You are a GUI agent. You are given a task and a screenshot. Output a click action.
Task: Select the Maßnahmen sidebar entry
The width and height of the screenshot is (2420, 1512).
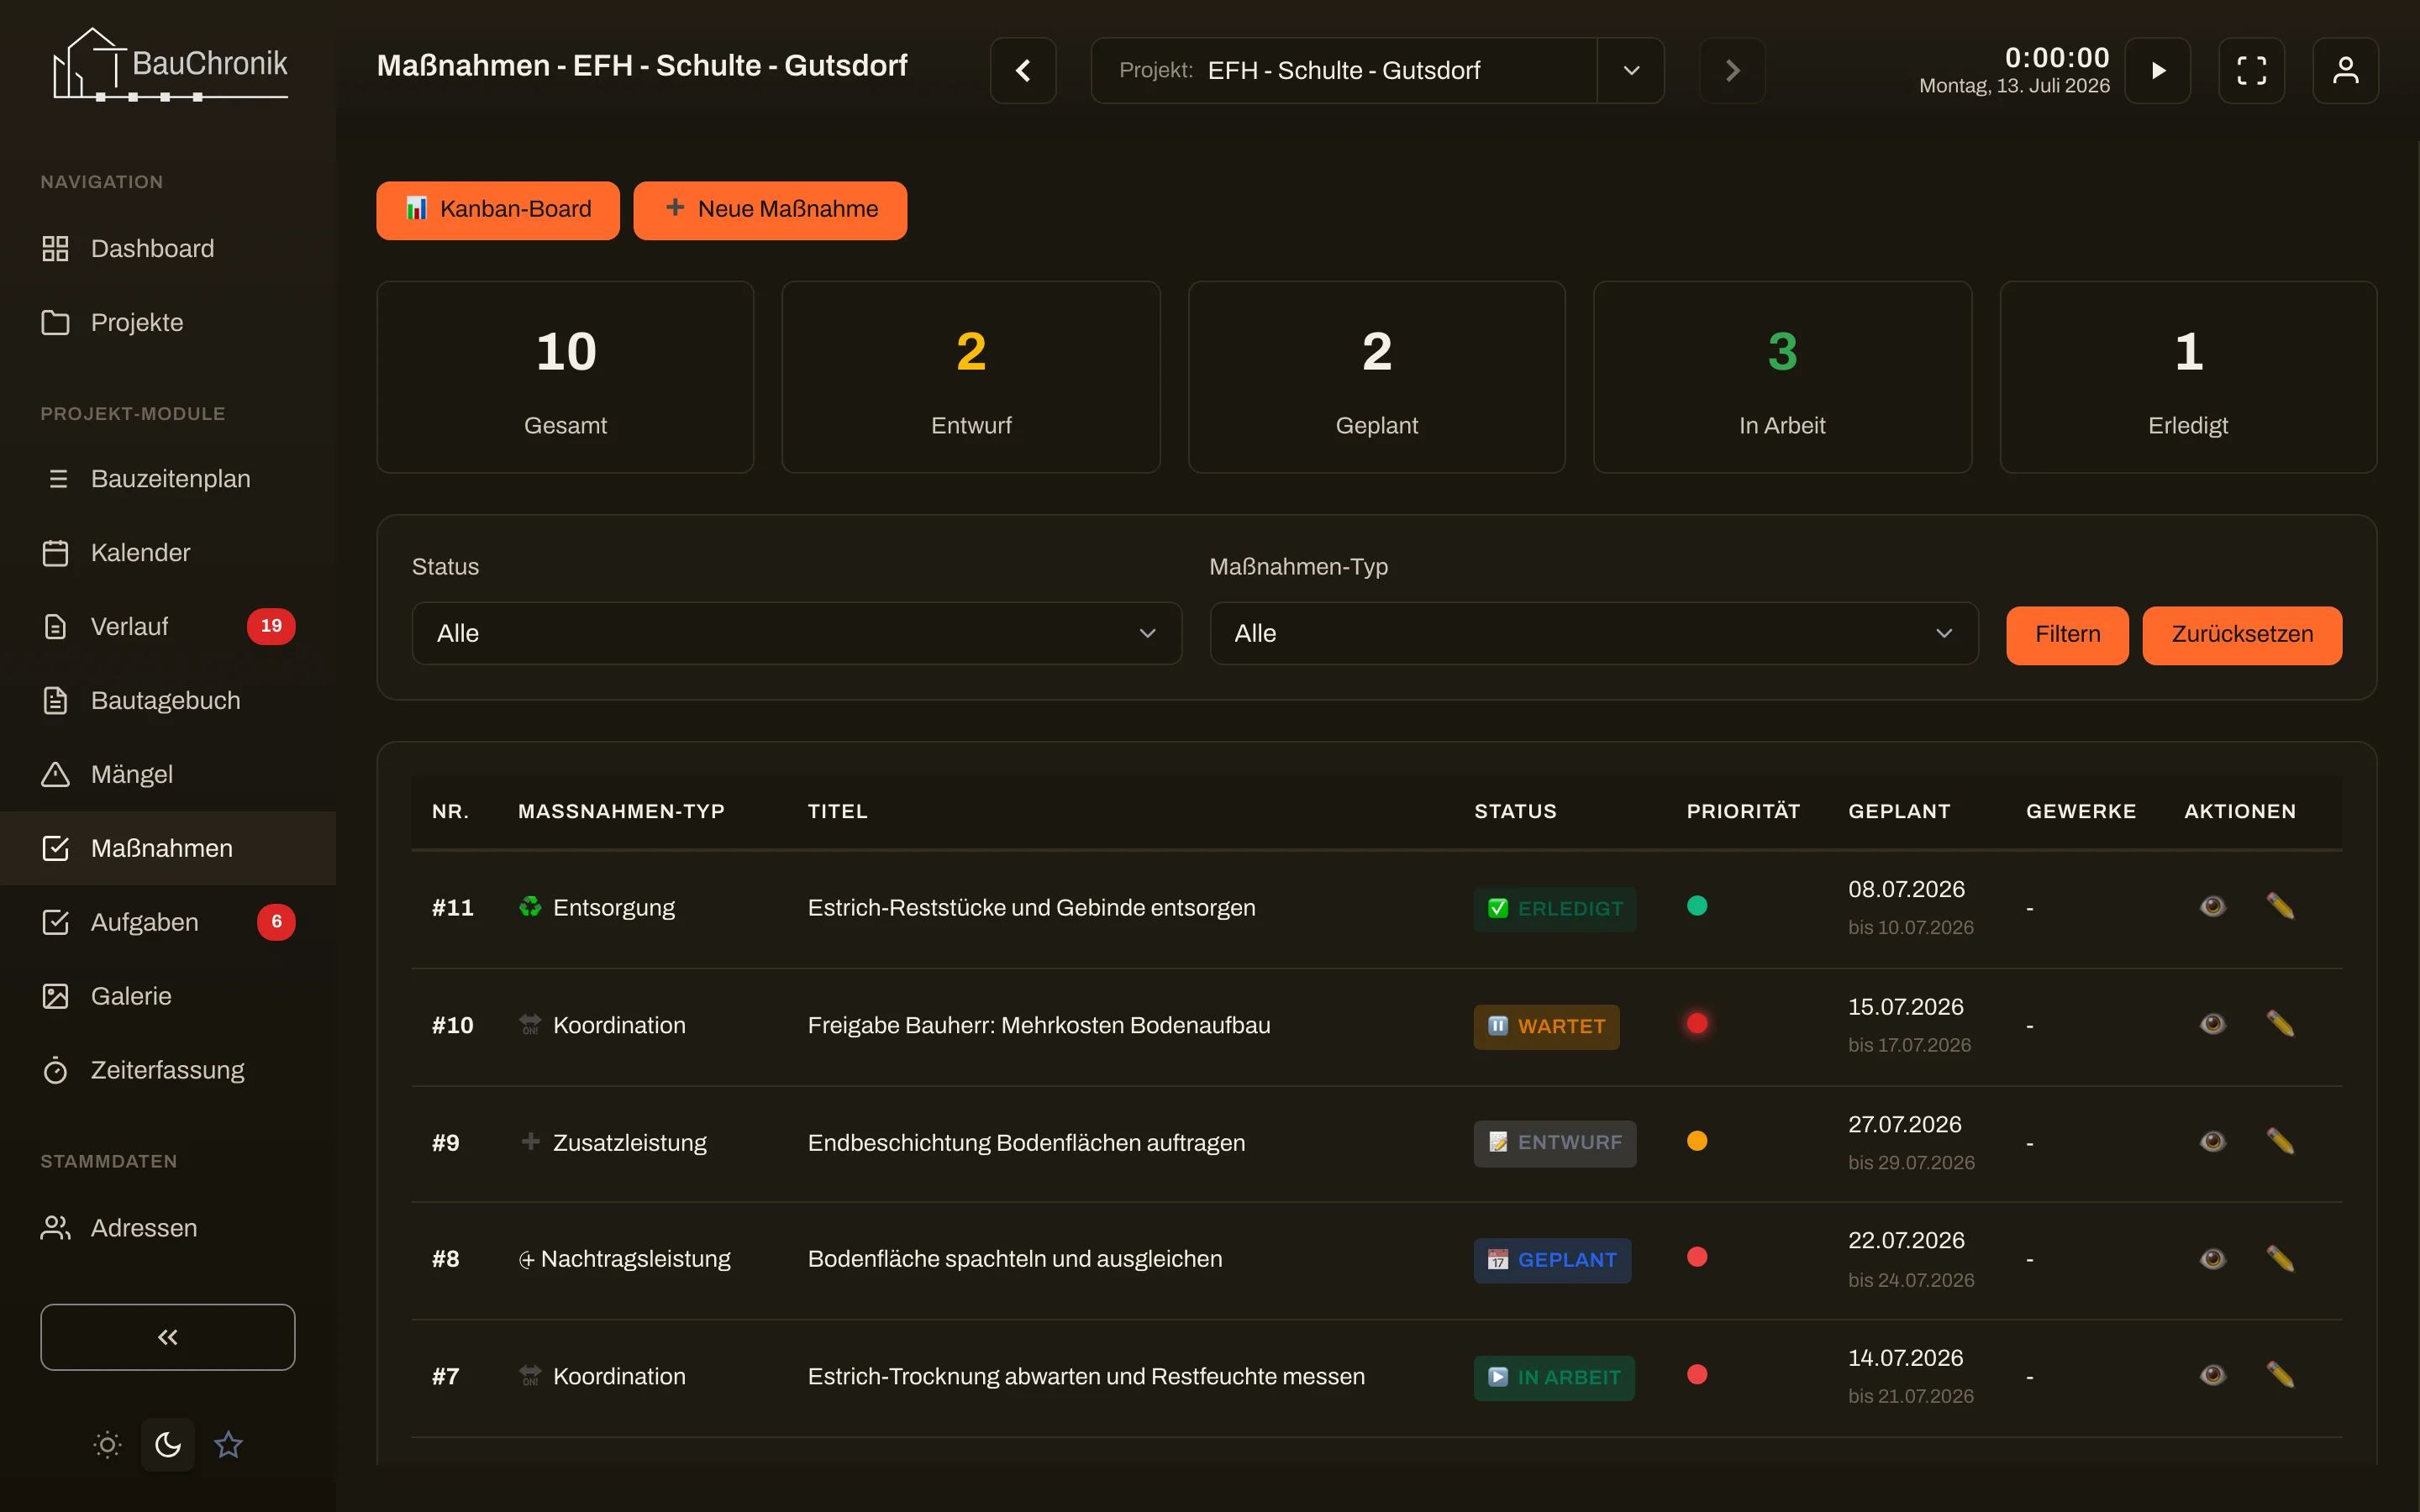coord(168,848)
